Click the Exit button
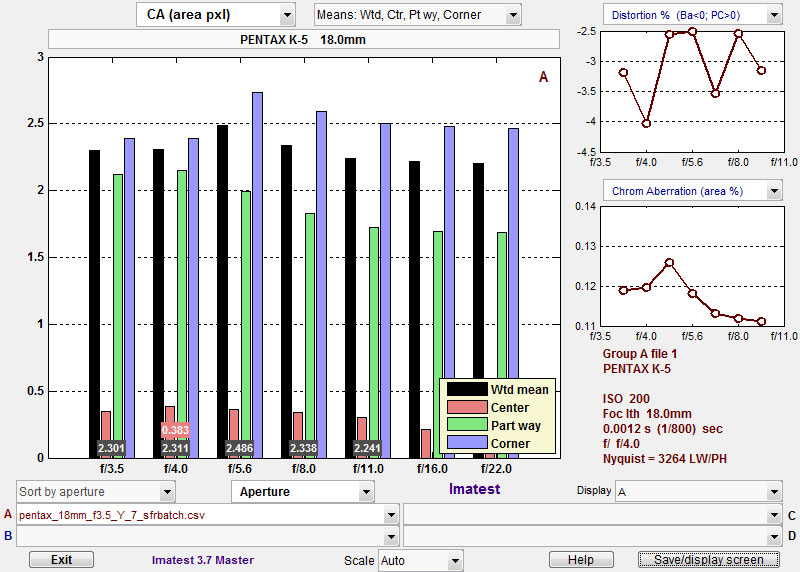The width and height of the screenshot is (800, 572). click(61, 560)
